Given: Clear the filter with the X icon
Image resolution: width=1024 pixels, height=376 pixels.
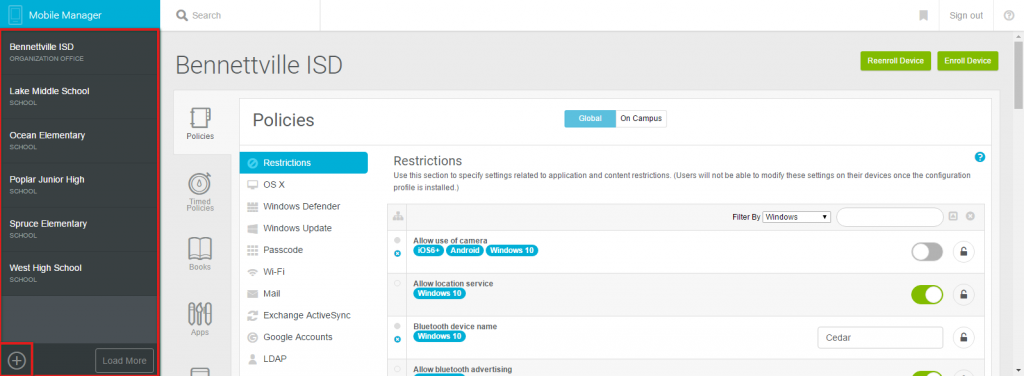Looking at the screenshot, I should [970, 216].
